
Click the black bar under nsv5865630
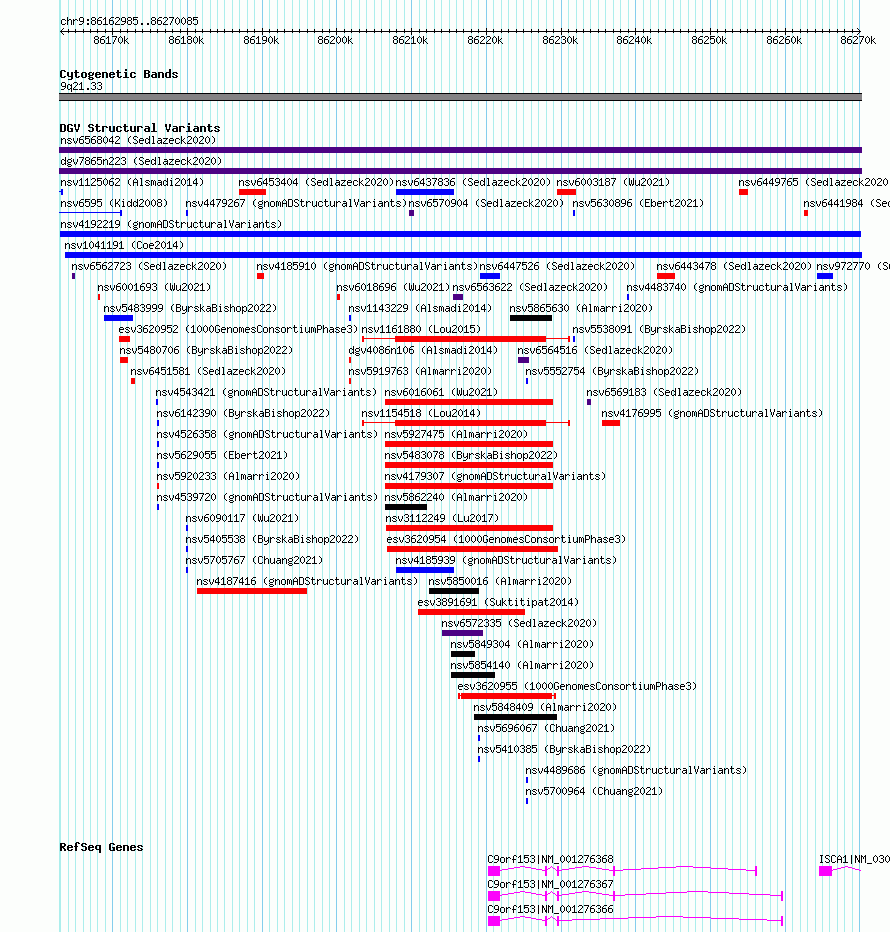point(531,318)
